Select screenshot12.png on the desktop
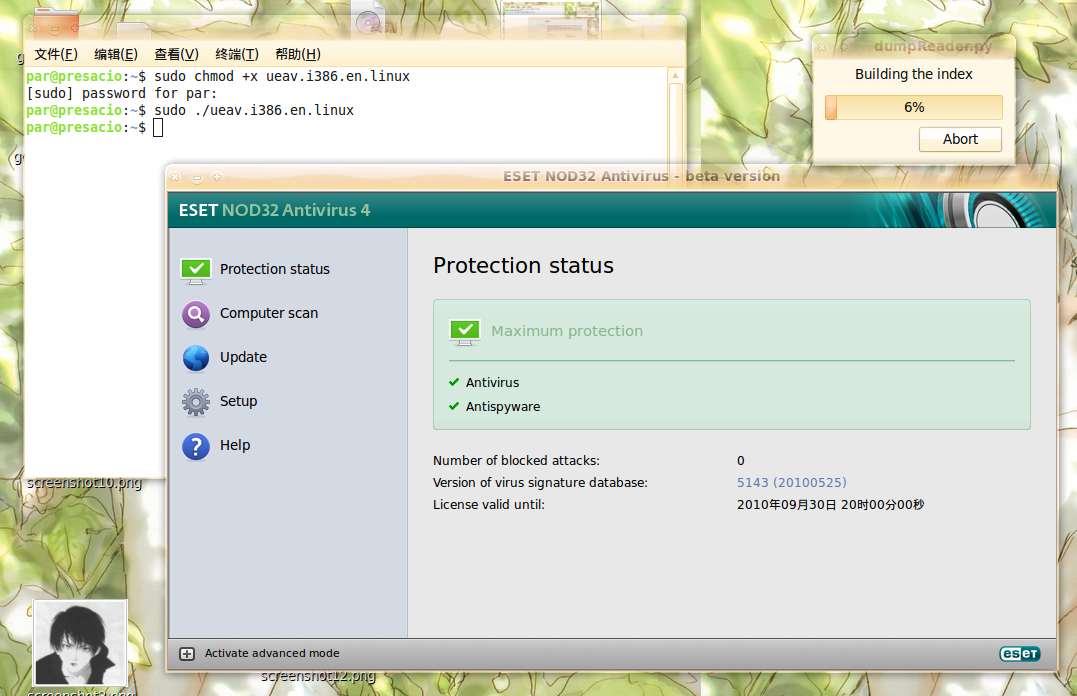Screen dimensions: 1077x696 tap(318, 676)
